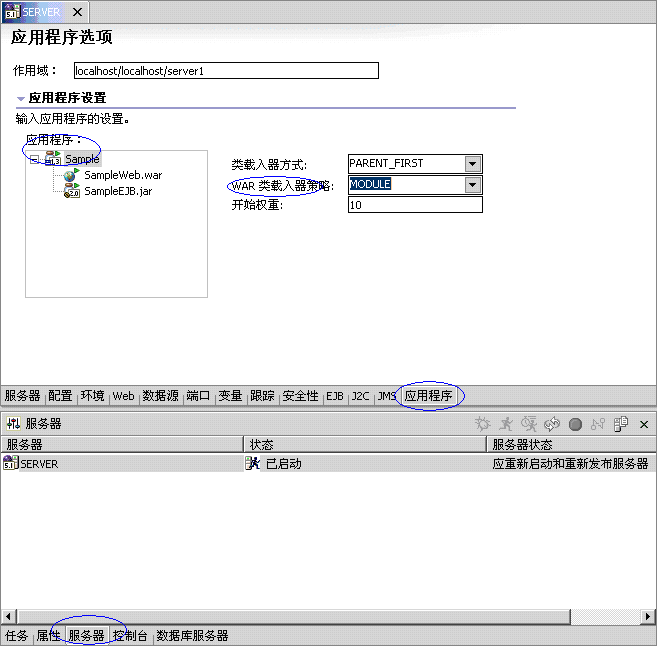Click the SERVER row icon in server list
The width and height of the screenshot is (657, 646).
(10, 463)
